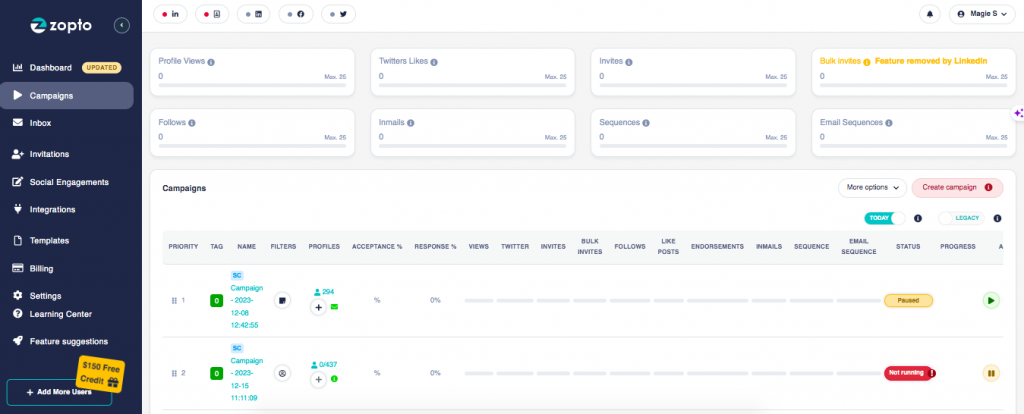Image resolution: width=1024 pixels, height=414 pixels.
Task: Collapse the sidebar with the arrow button
Action: pos(122,25)
